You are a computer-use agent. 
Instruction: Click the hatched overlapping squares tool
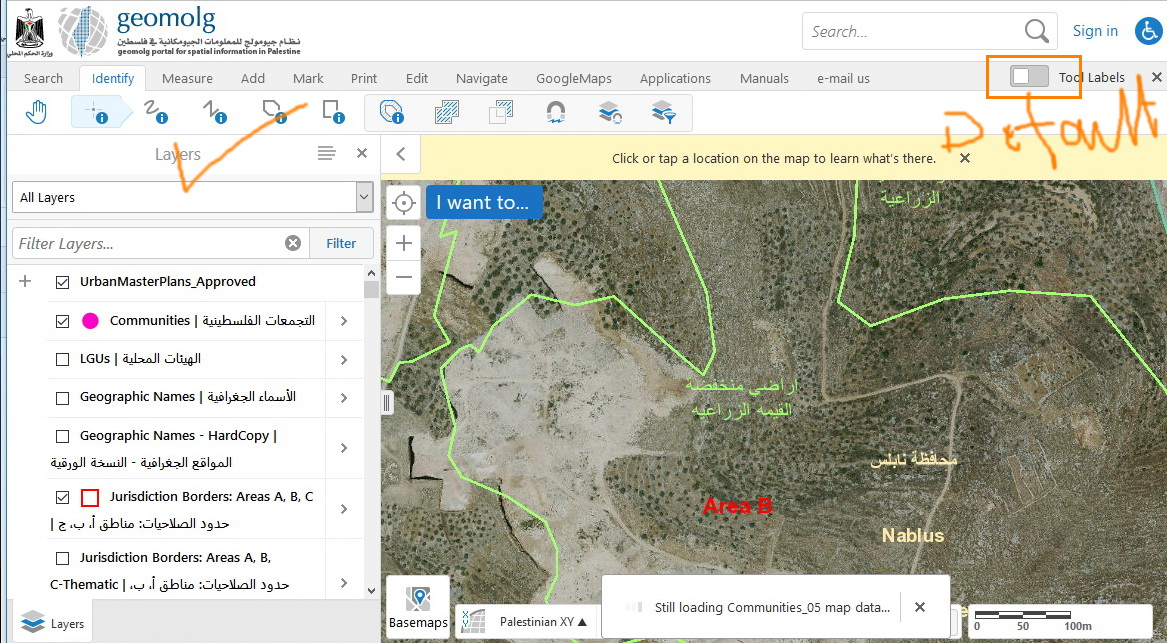[447, 112]
